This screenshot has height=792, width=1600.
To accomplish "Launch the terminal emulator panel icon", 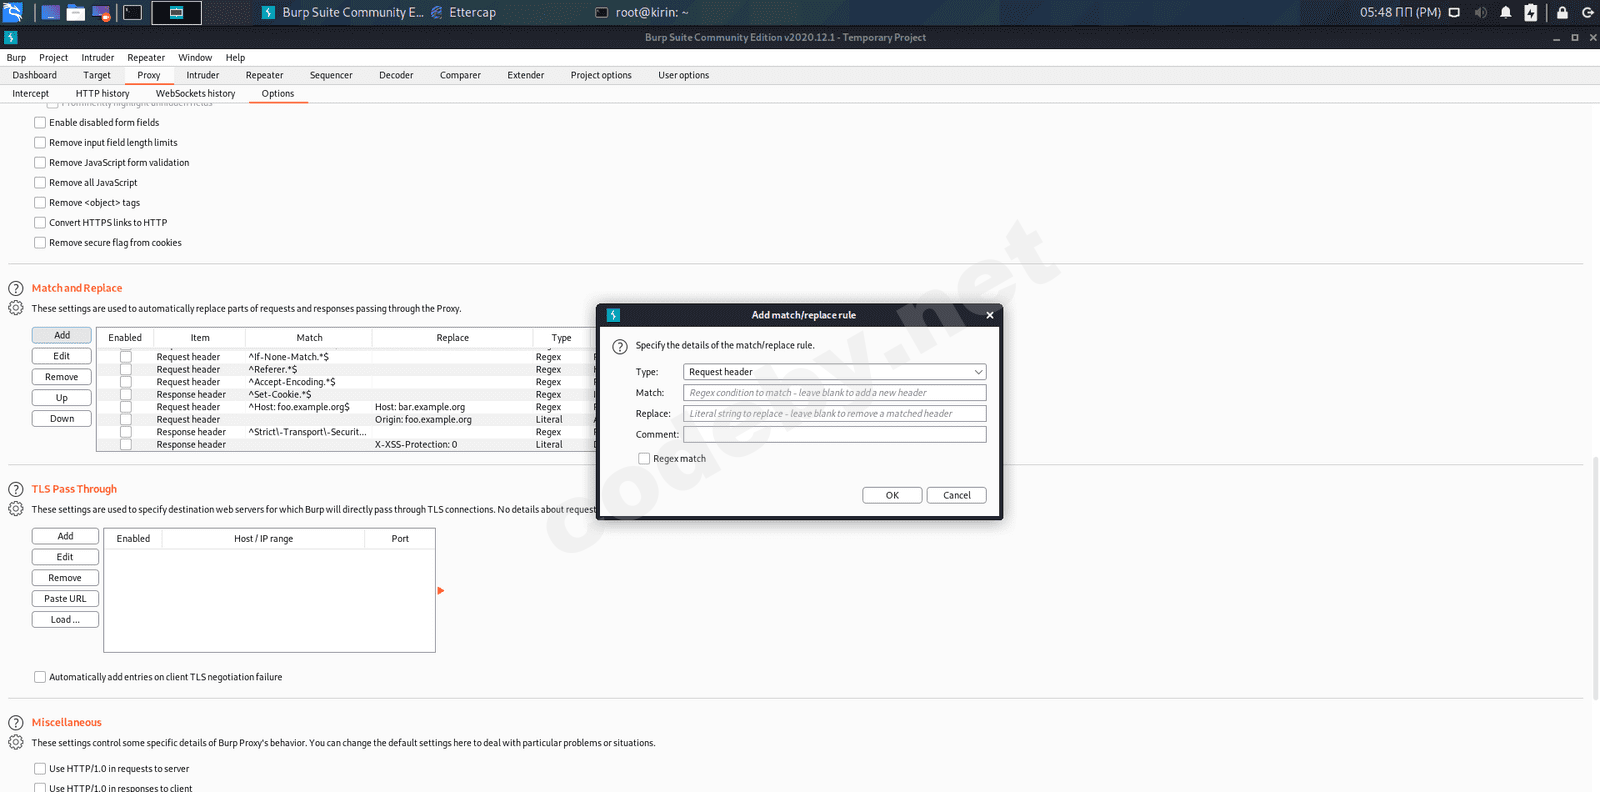I will 132,12.
